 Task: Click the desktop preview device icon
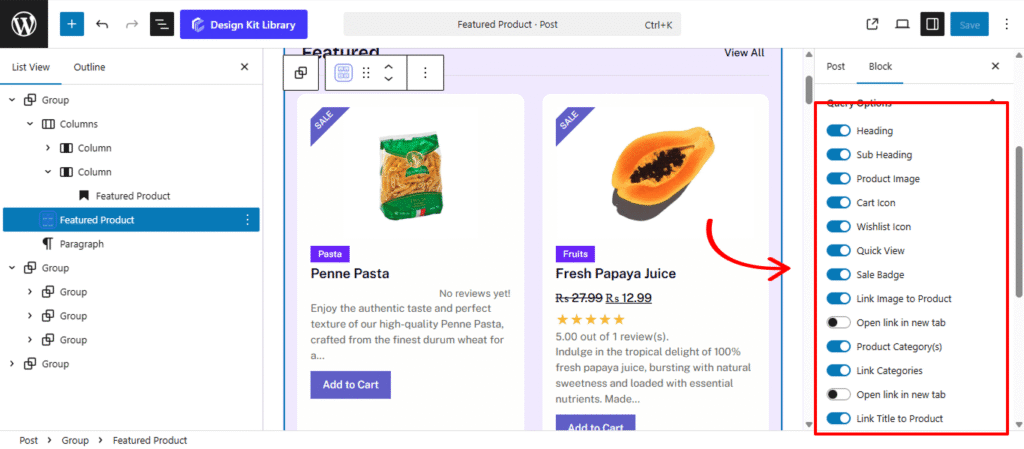(x=902, y=24)
